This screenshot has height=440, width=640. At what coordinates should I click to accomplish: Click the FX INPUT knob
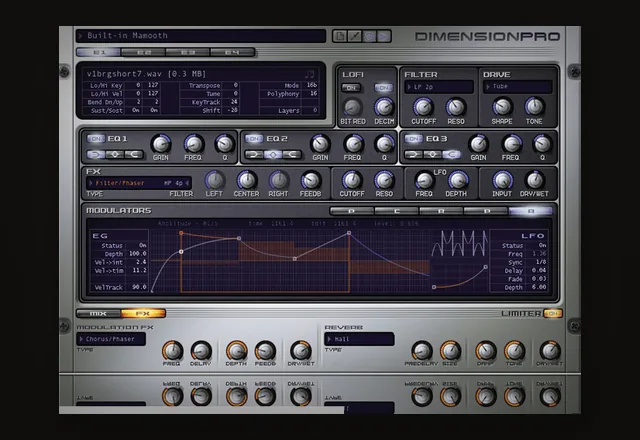pyautogui.click(x=502, y=180)
